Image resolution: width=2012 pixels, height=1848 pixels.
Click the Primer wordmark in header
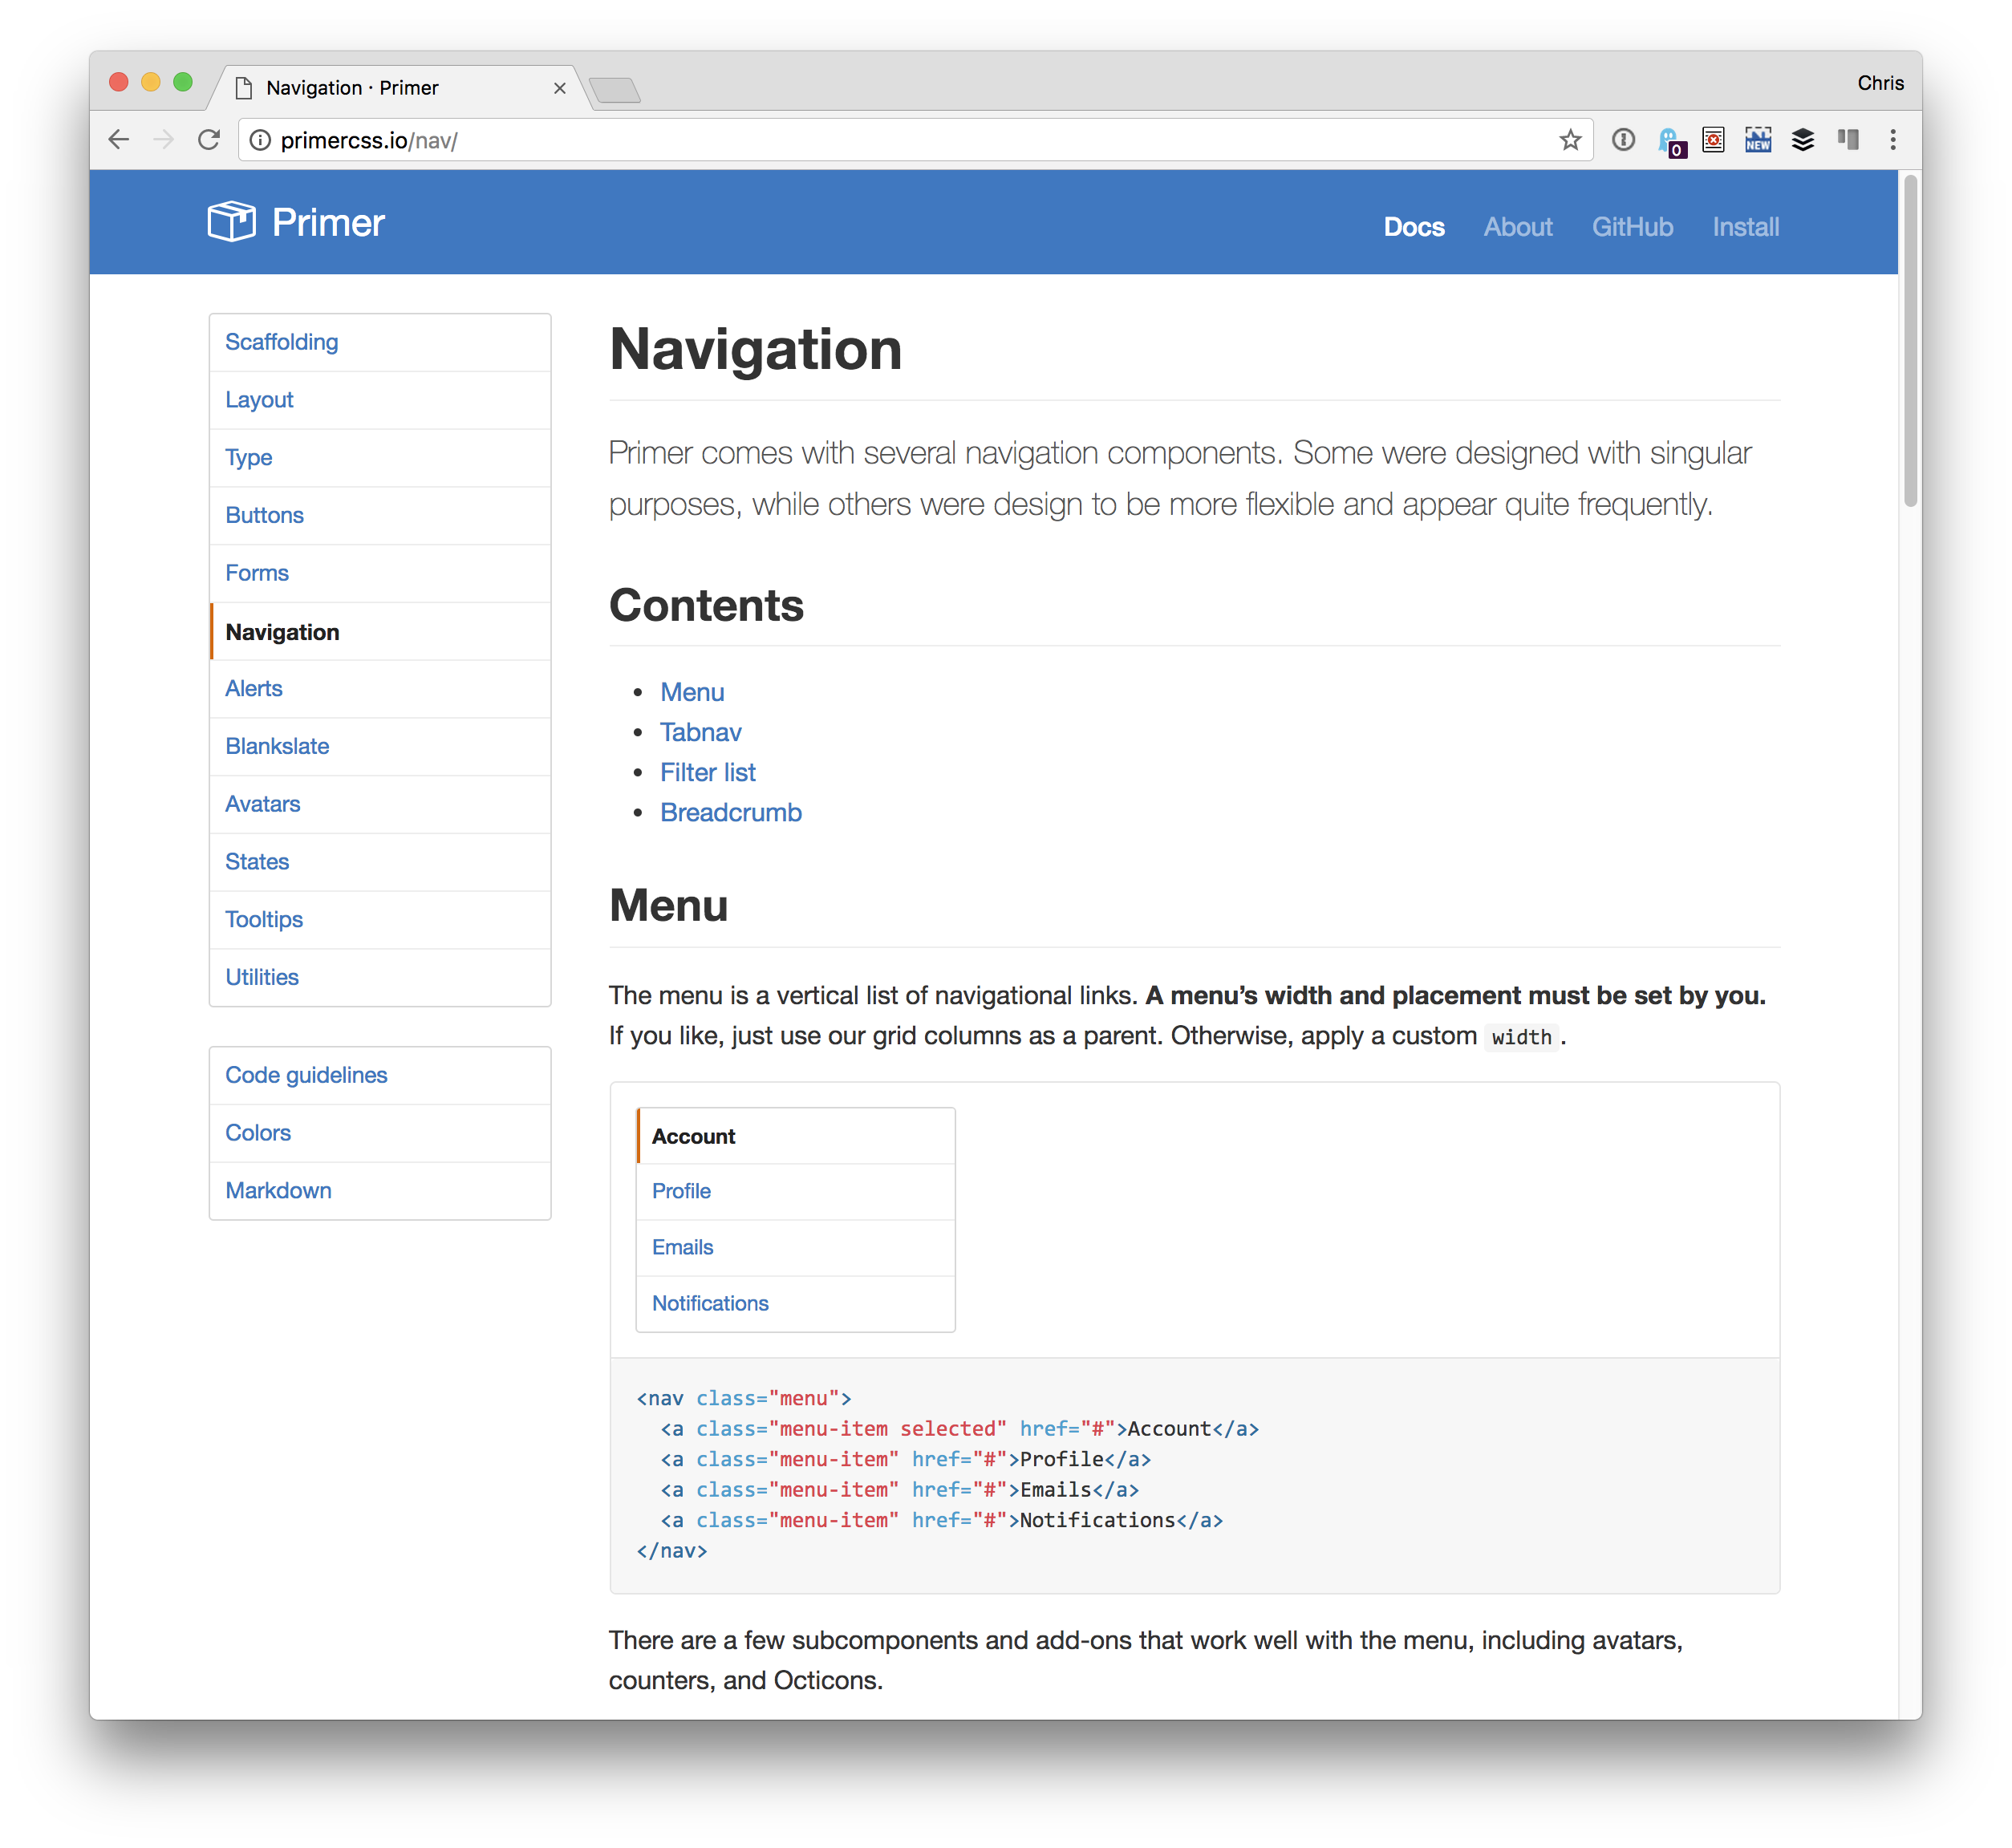click(328, 222)
